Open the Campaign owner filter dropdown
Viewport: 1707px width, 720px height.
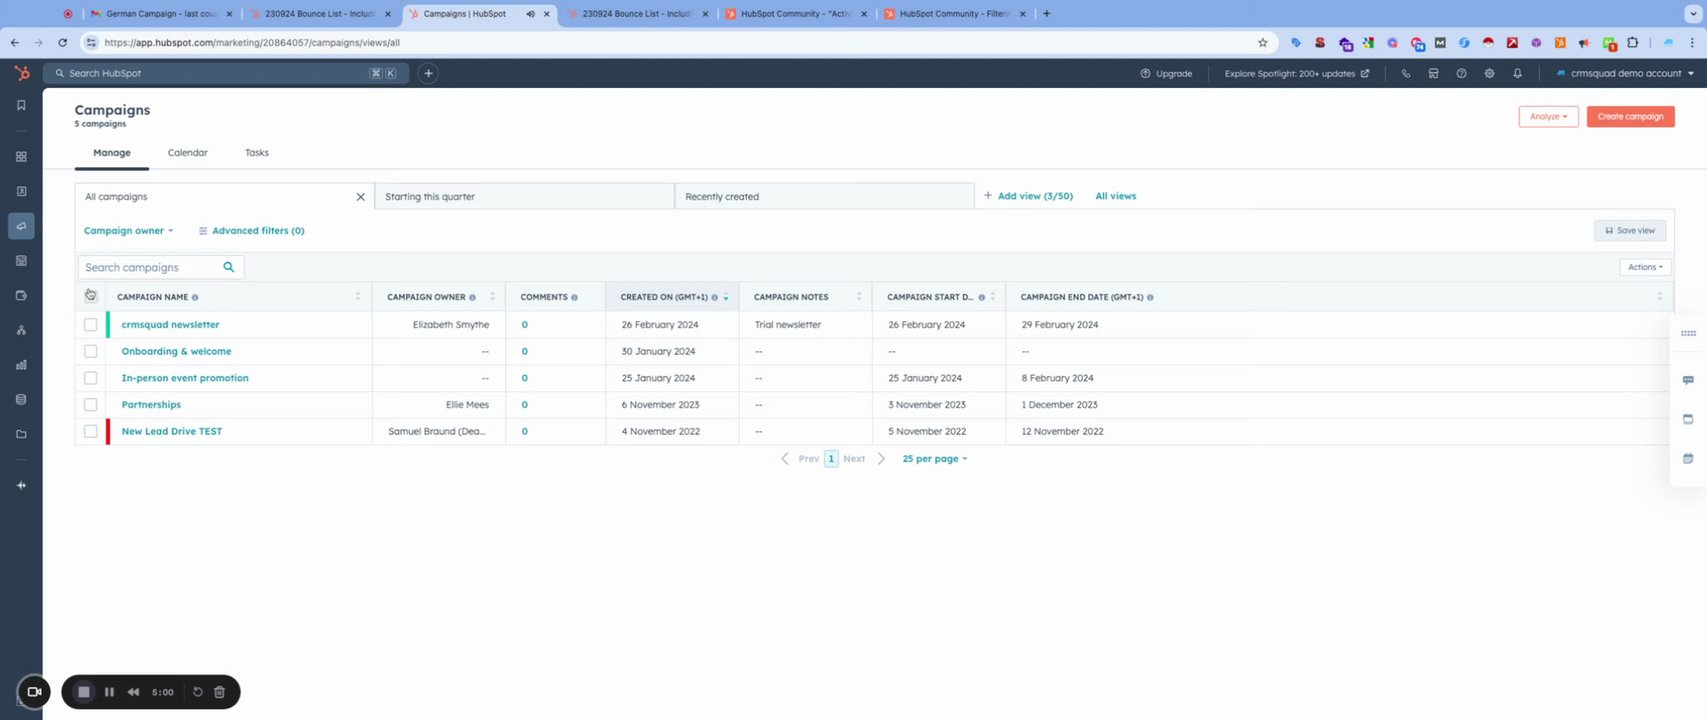(128, 231)
